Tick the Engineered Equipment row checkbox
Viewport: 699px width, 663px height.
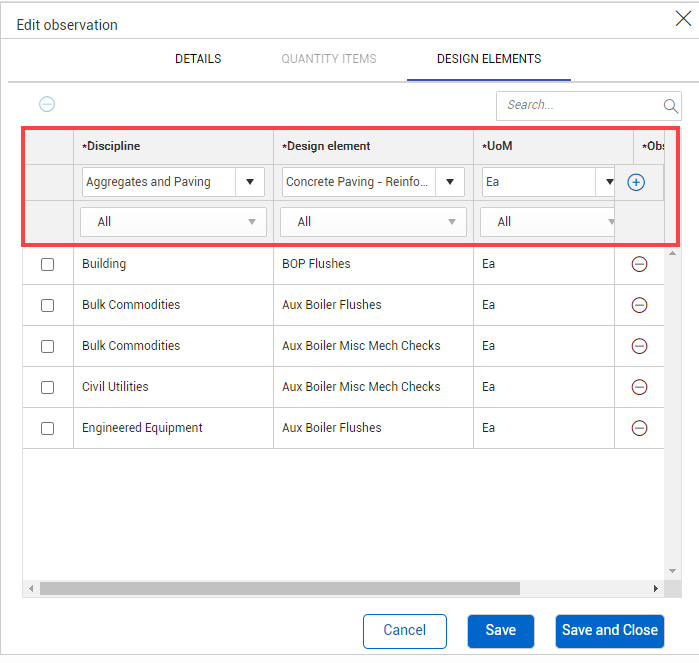(47, 428)
